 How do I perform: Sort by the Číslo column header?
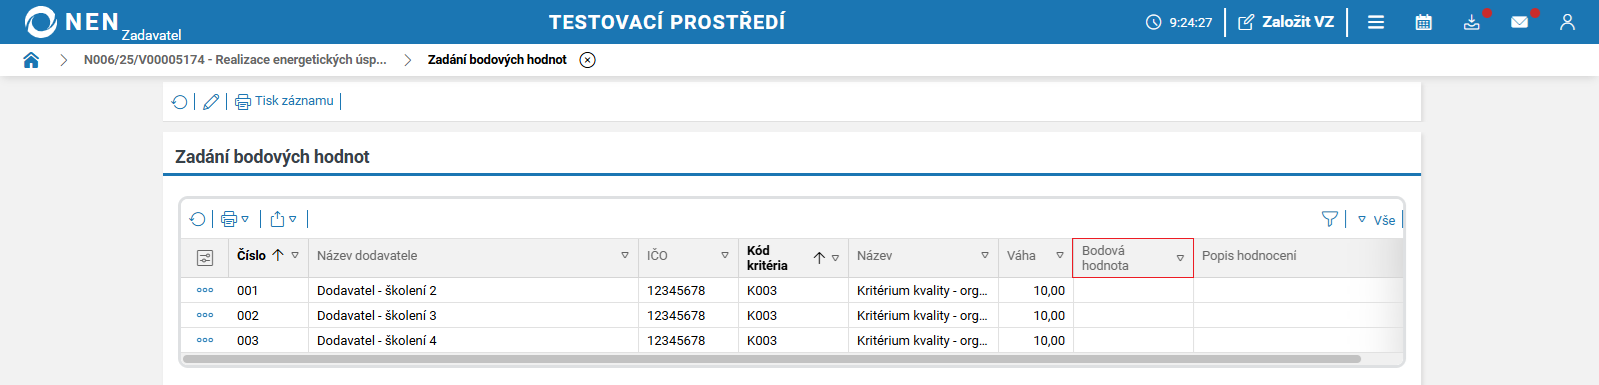(251, 256)
